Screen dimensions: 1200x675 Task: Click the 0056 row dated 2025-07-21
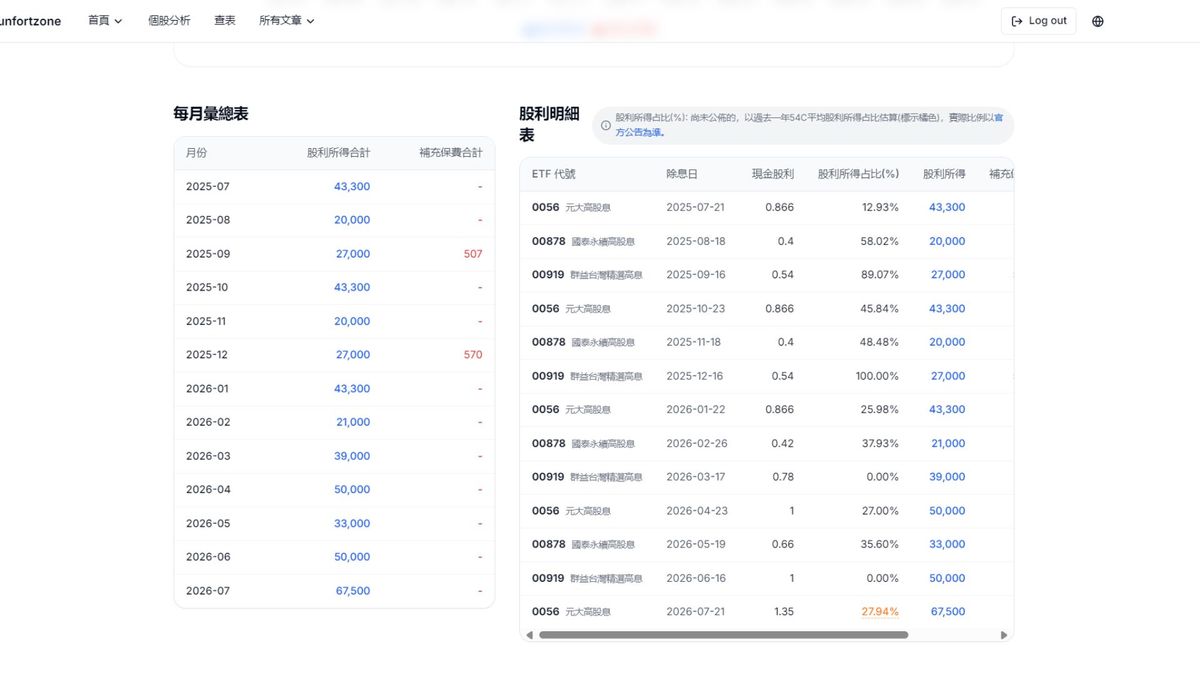[766, 207]
